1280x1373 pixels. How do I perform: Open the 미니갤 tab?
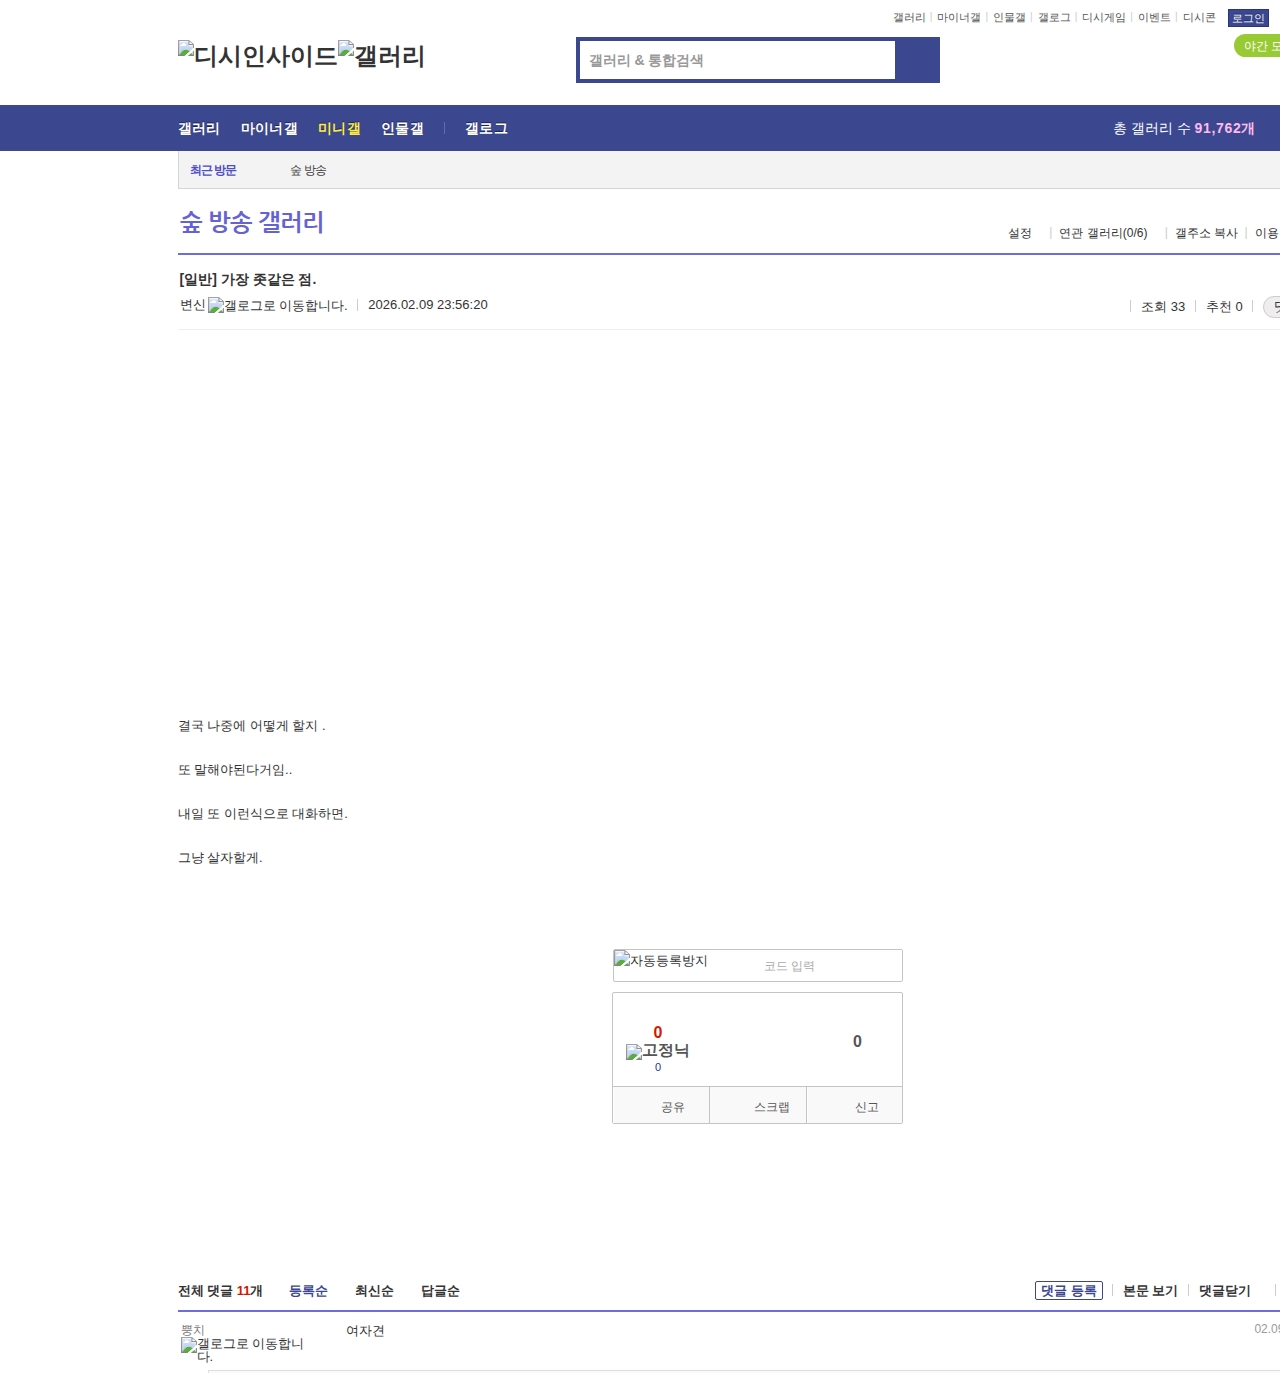(339, 129)
